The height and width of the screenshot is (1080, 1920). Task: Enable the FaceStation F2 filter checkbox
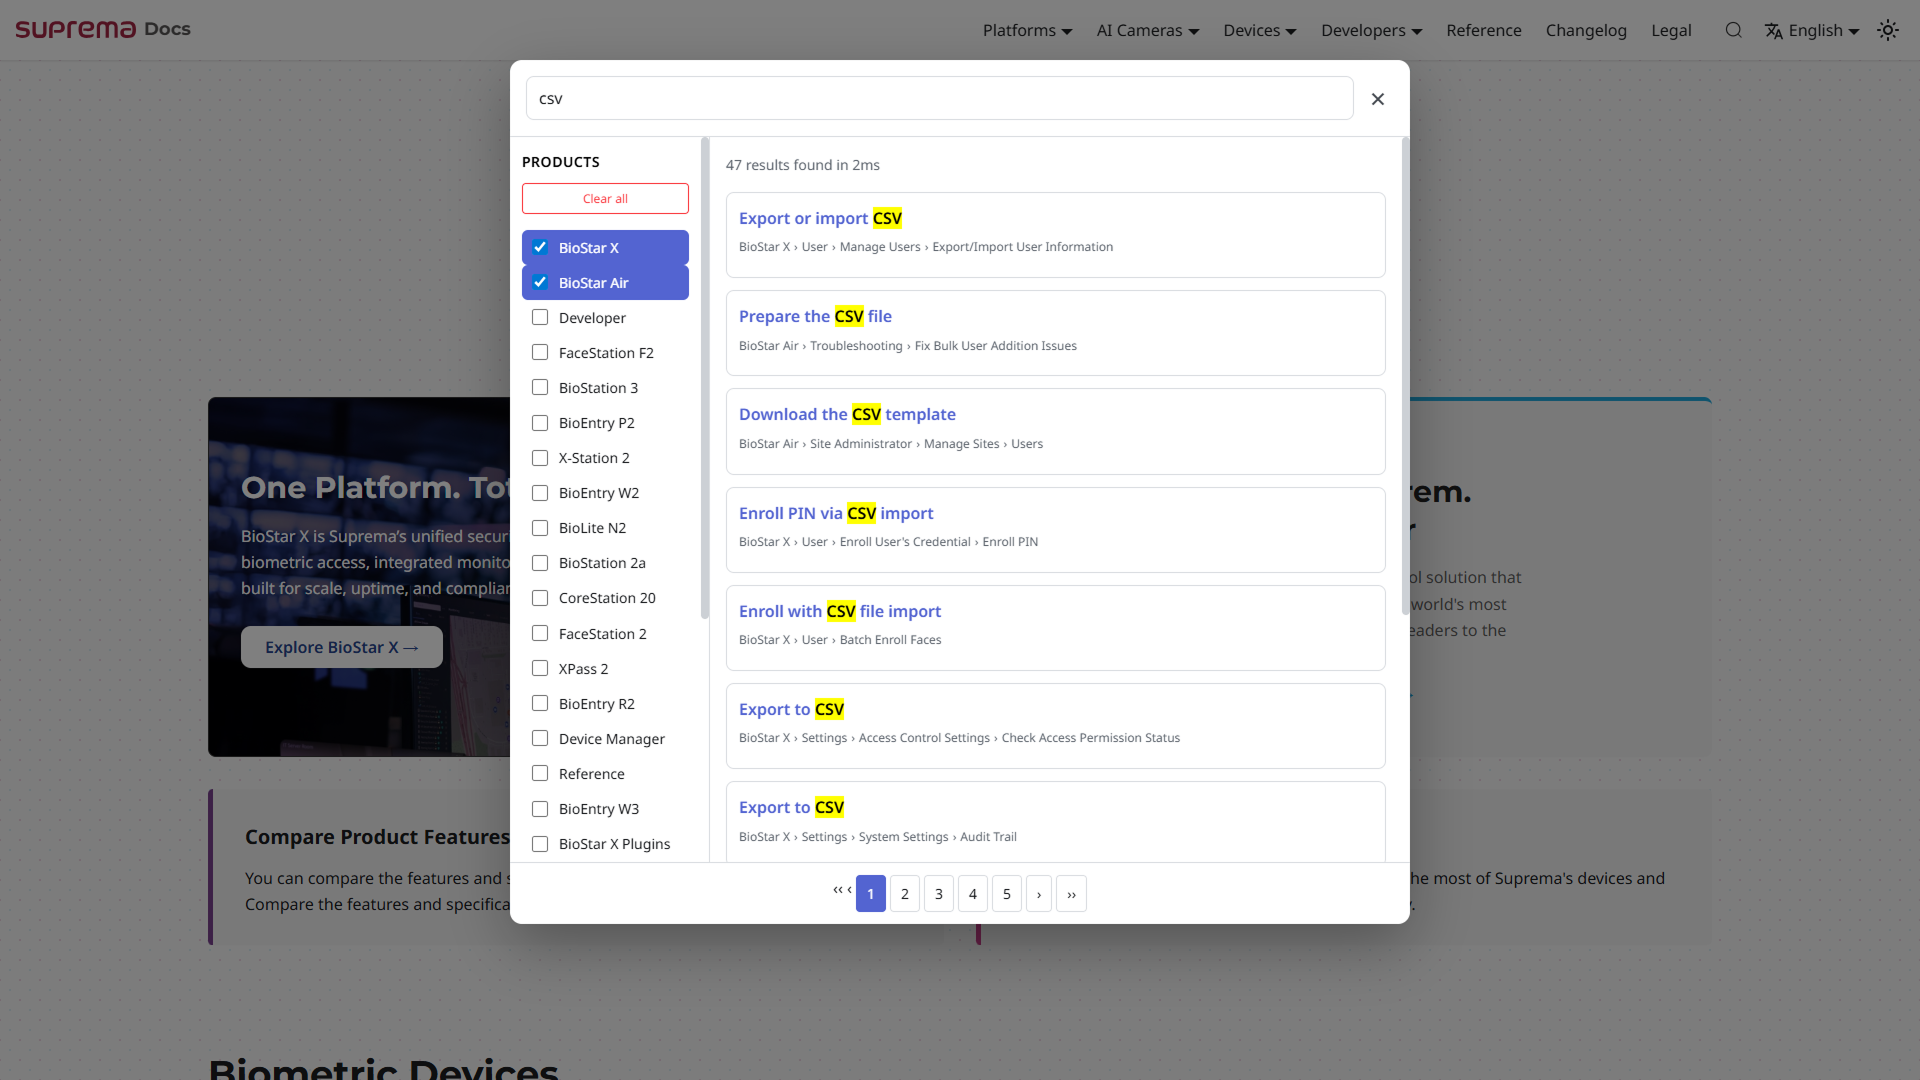[540, 352]
